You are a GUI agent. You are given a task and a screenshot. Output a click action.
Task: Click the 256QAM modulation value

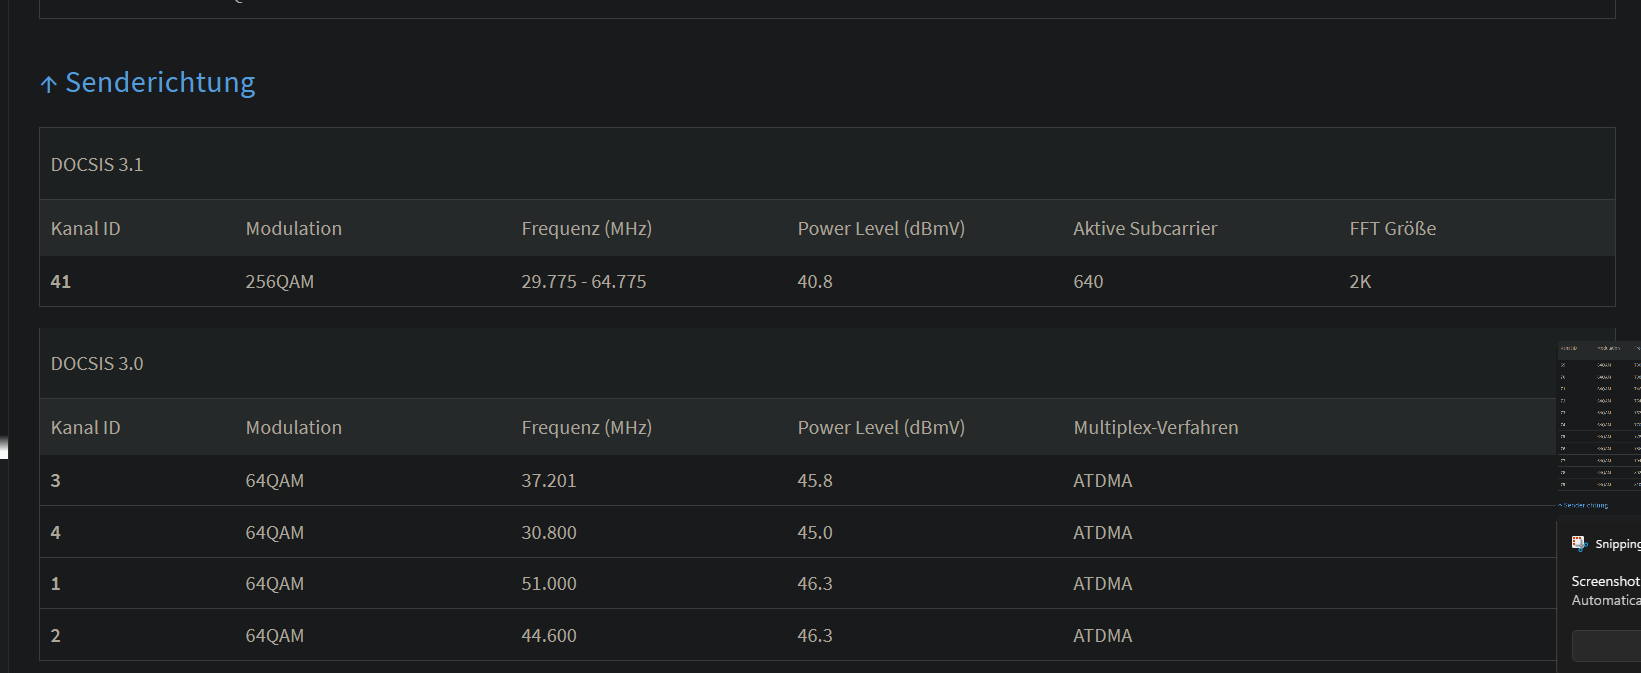click(279, 282)
